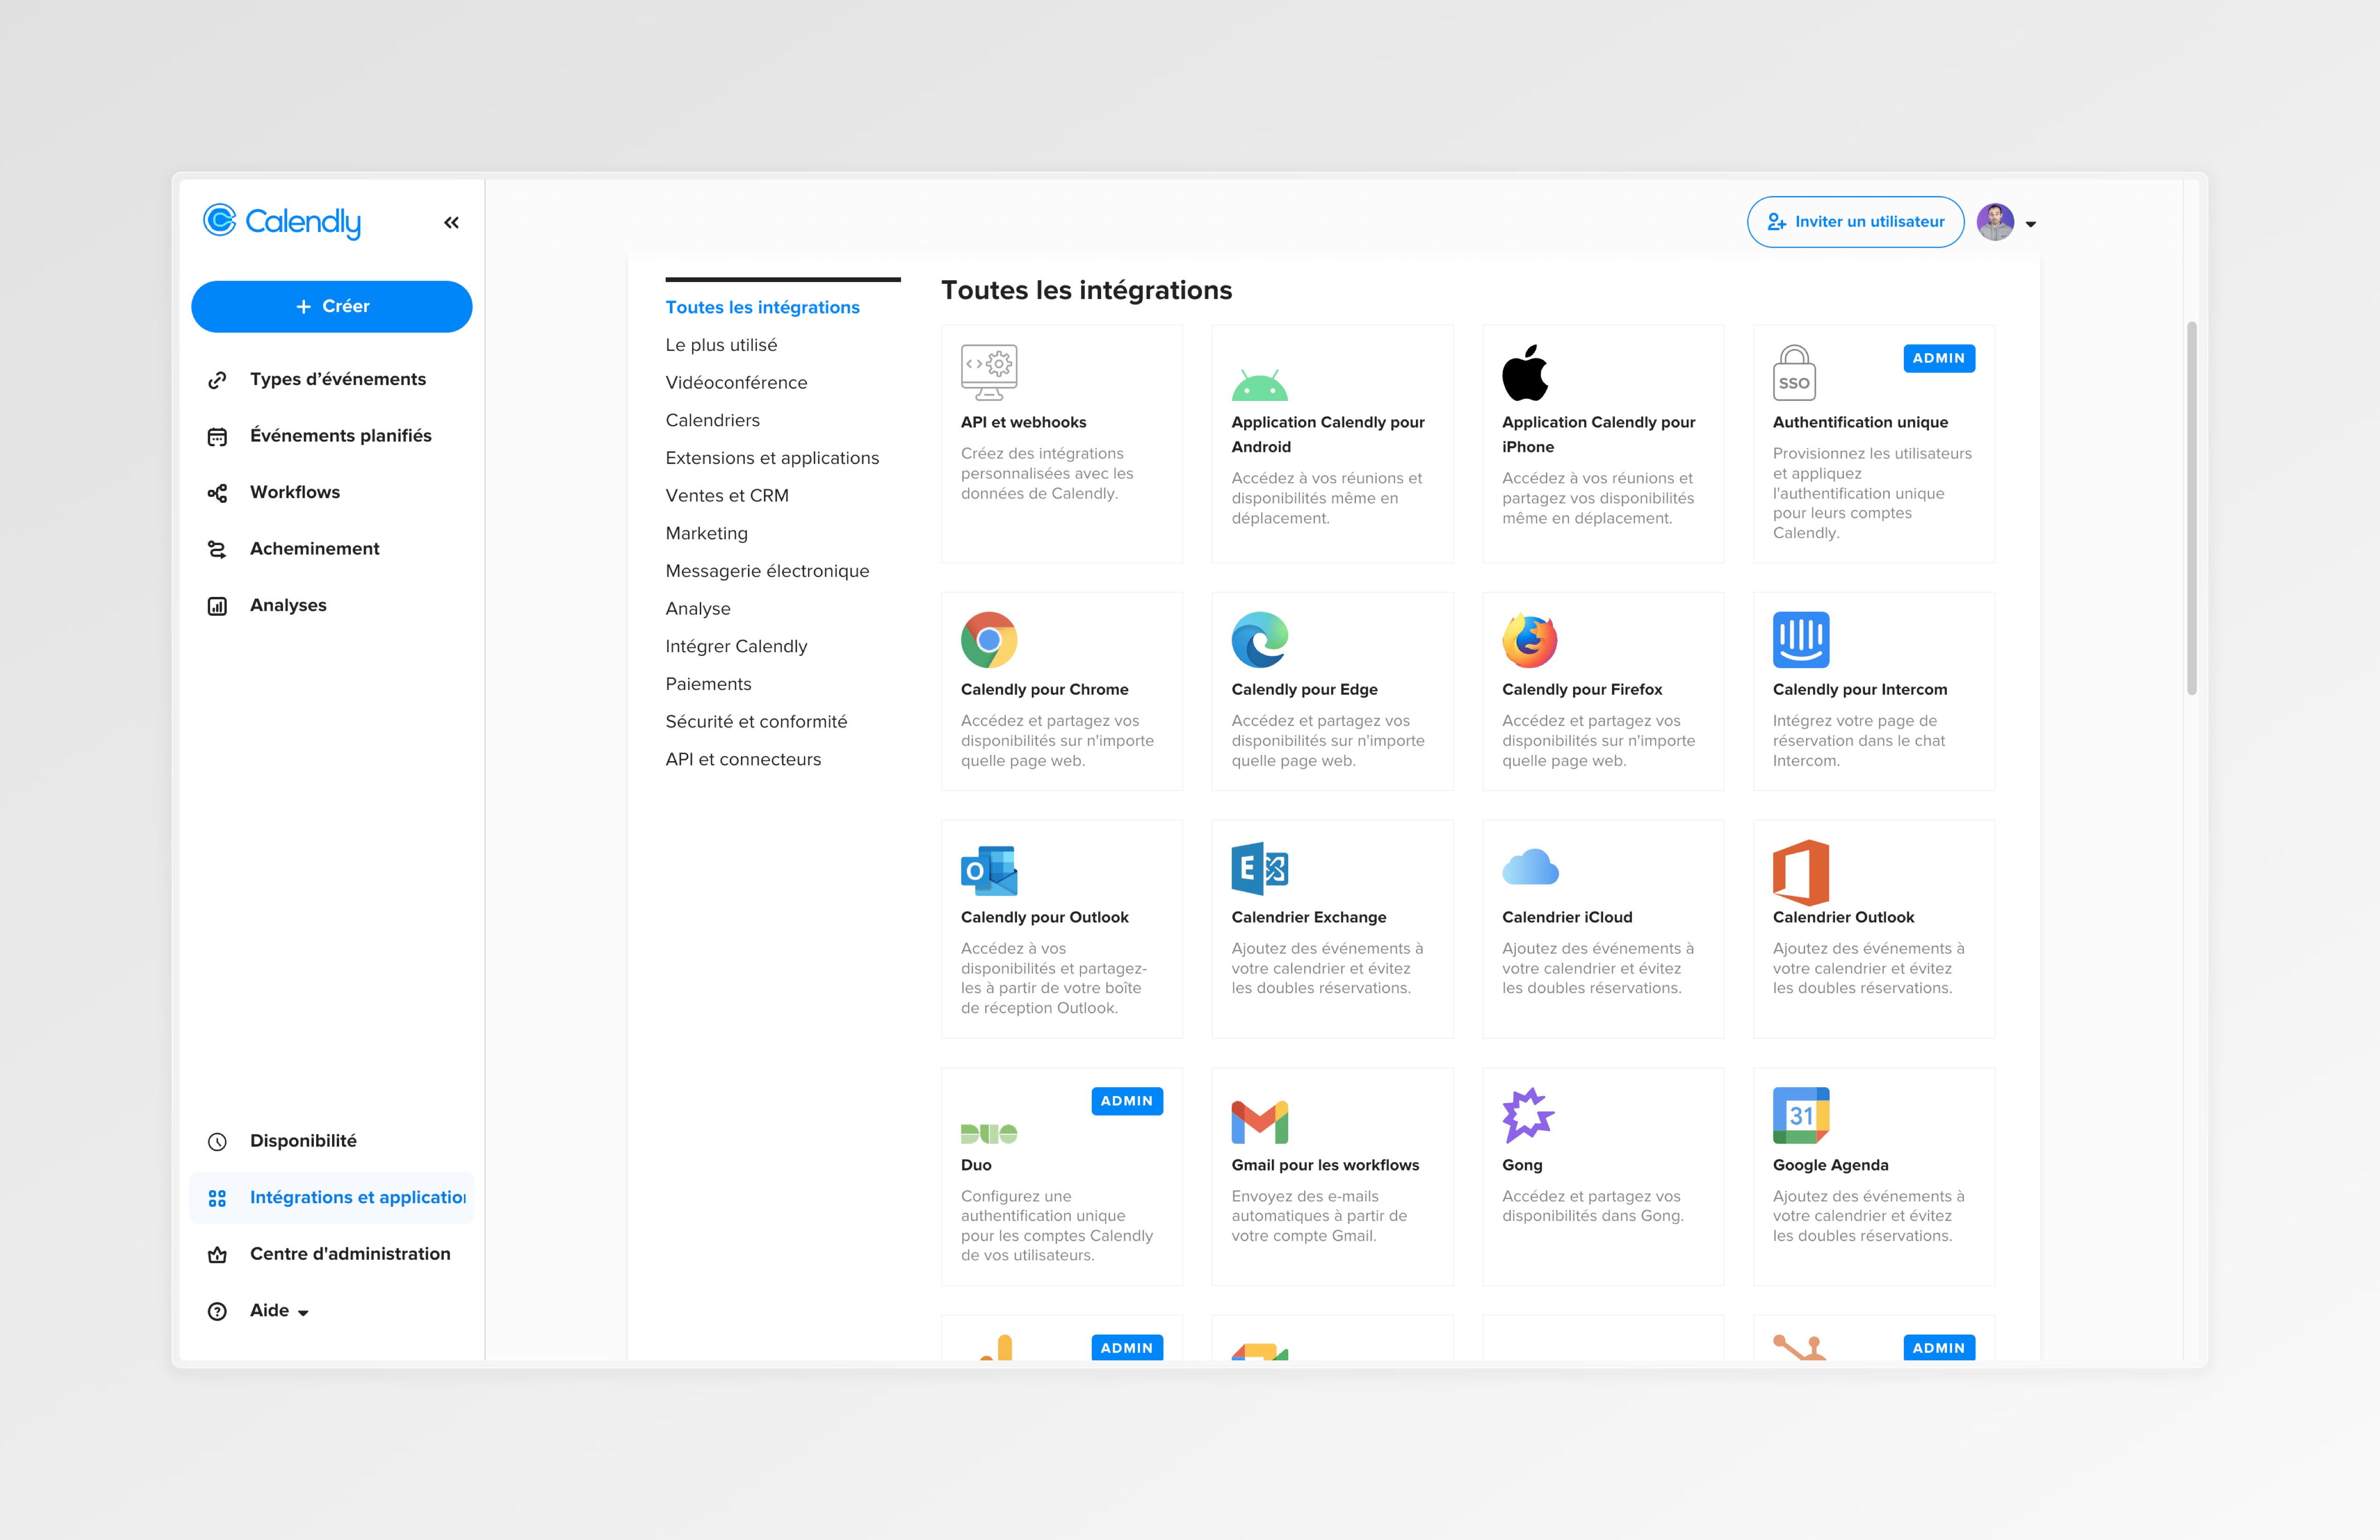Open account menu dropdown arrow

pyautogui.click(x=2030, y=224)
